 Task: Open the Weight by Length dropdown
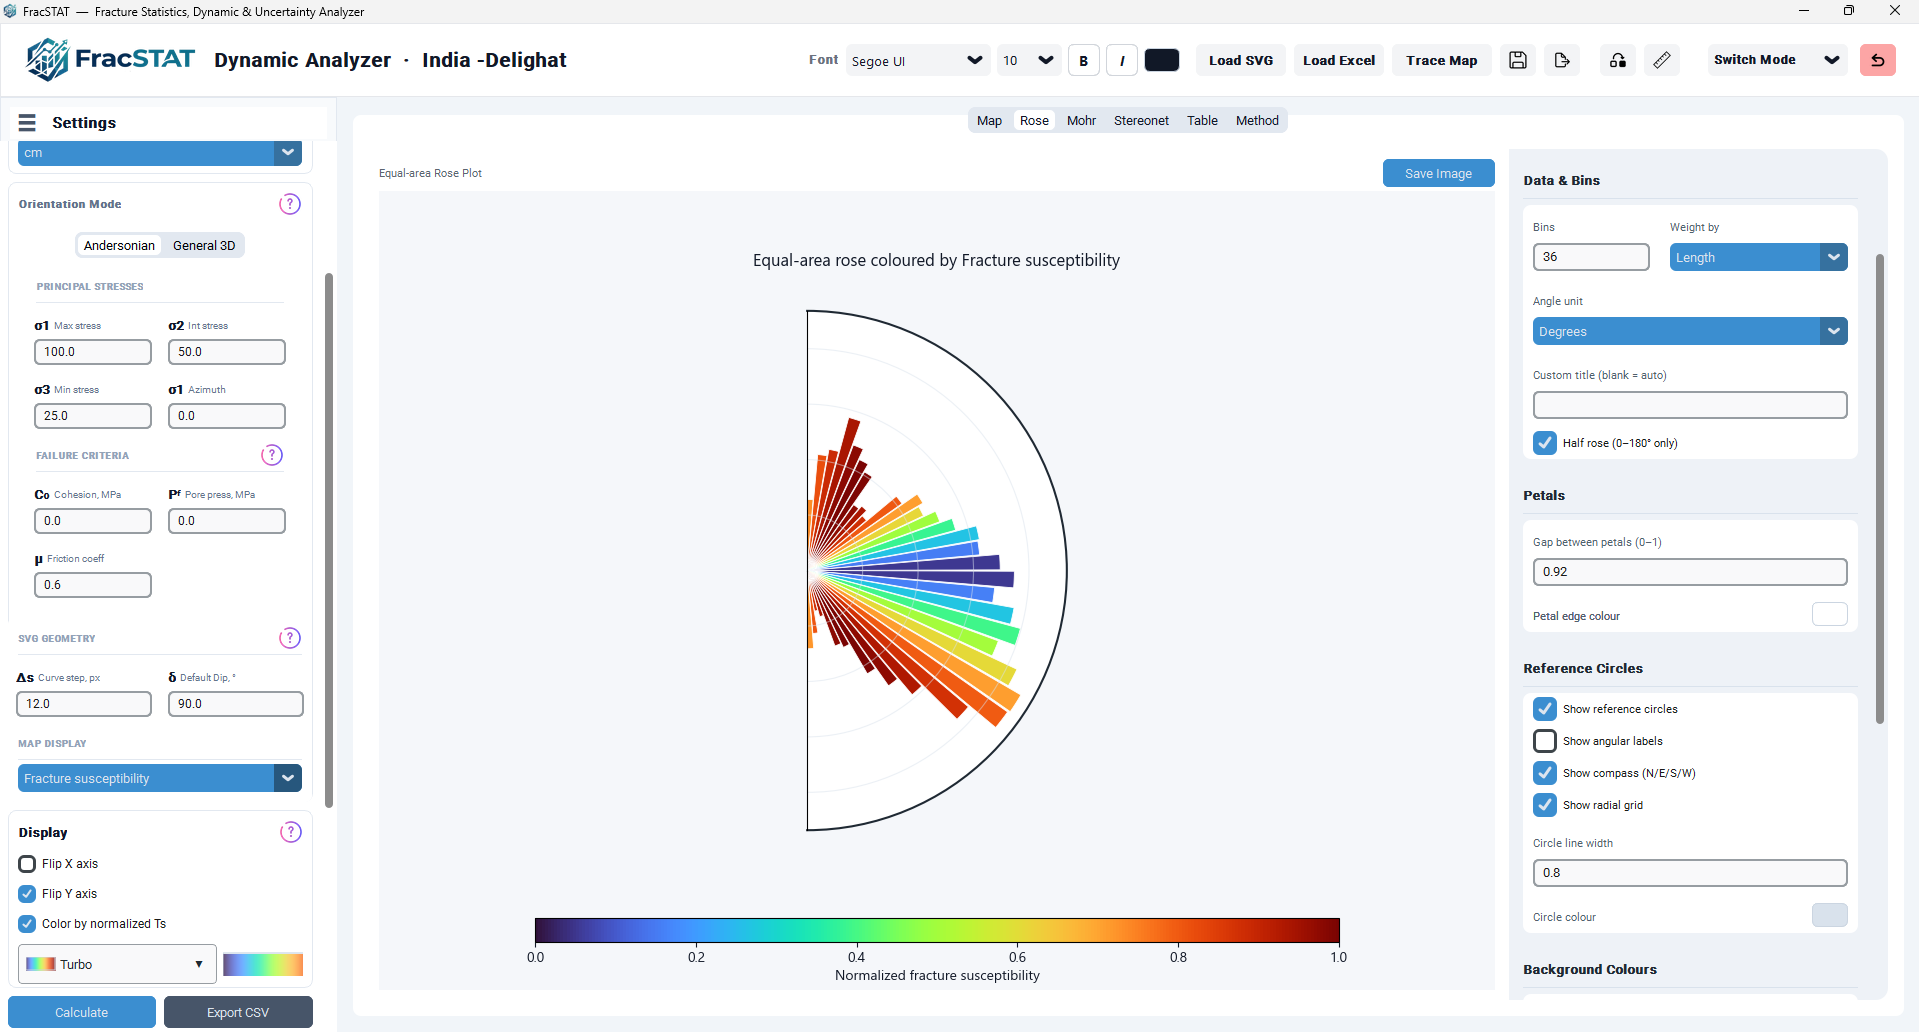point(1758,257)
